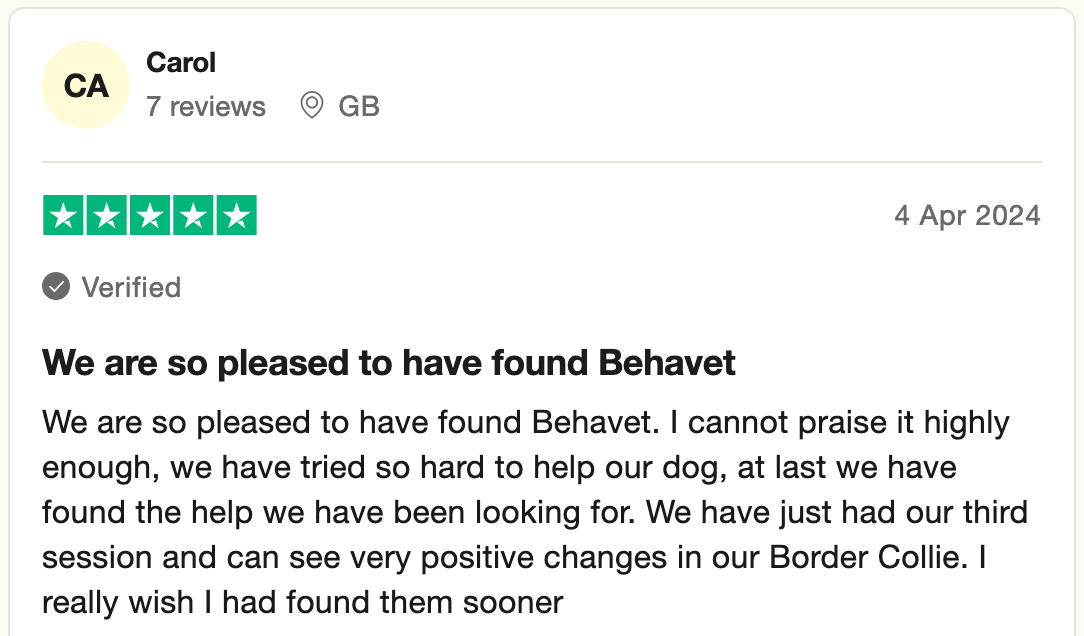Click the location pin icon
The width and height of the screenshot is (1084, 636).
coord(312,105)
